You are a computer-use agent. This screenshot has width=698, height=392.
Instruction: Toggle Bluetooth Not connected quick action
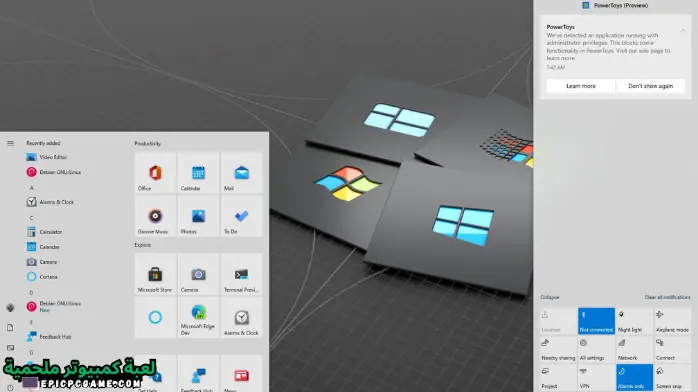pyautogui.click(x=596, y=321)
